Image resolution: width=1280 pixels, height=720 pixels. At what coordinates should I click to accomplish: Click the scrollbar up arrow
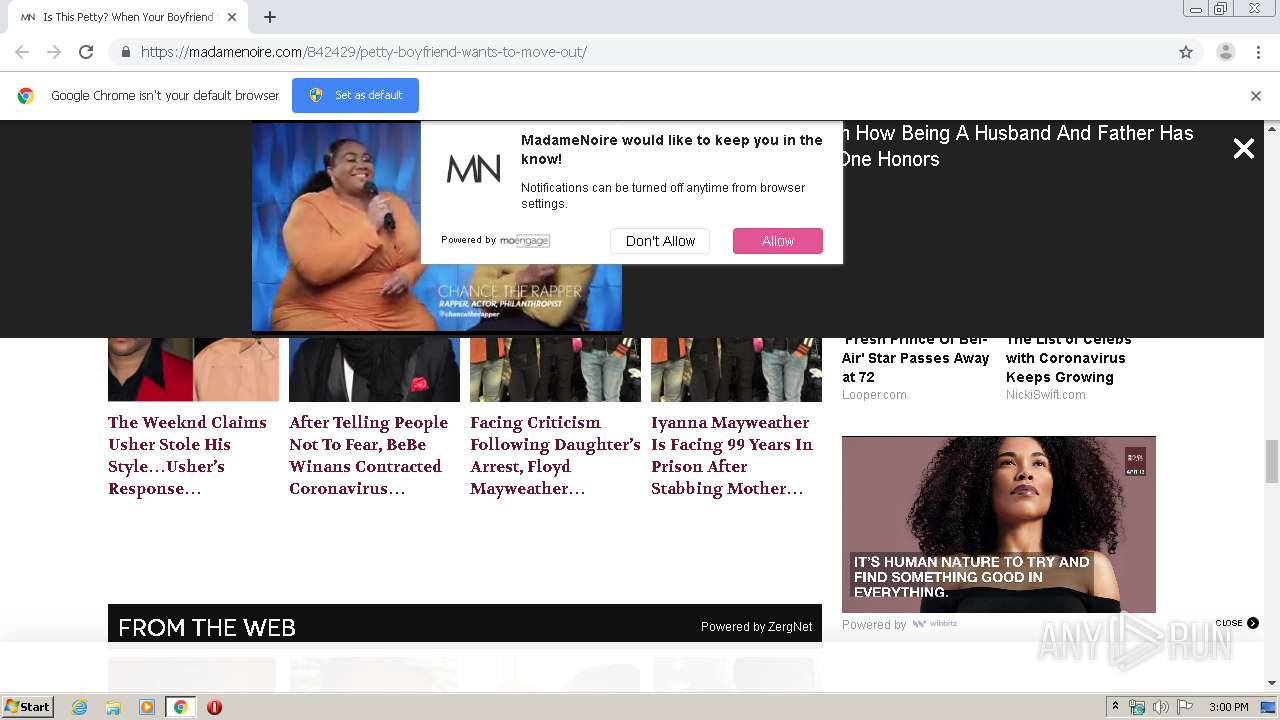pos(1272,129)
